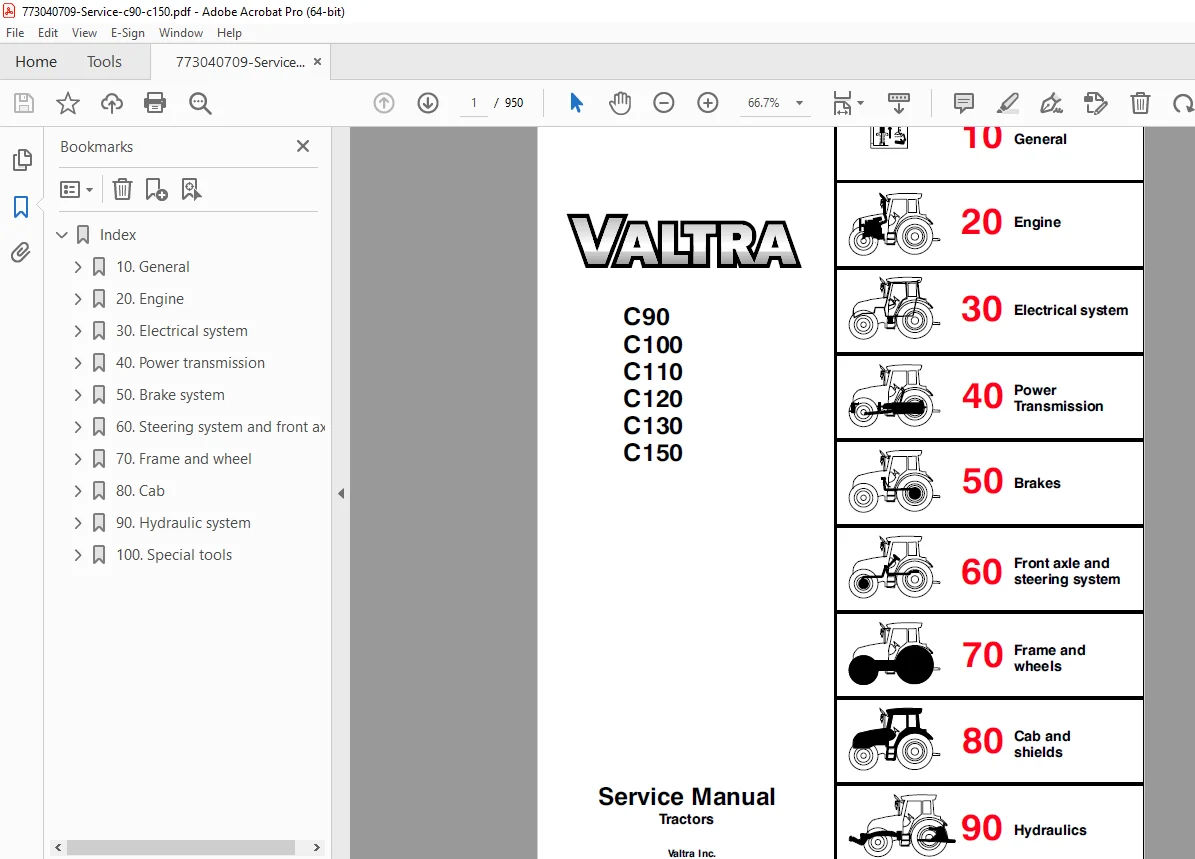Close the 773040709-Service document tab
1195x859 pixels.
pos(318,62)
